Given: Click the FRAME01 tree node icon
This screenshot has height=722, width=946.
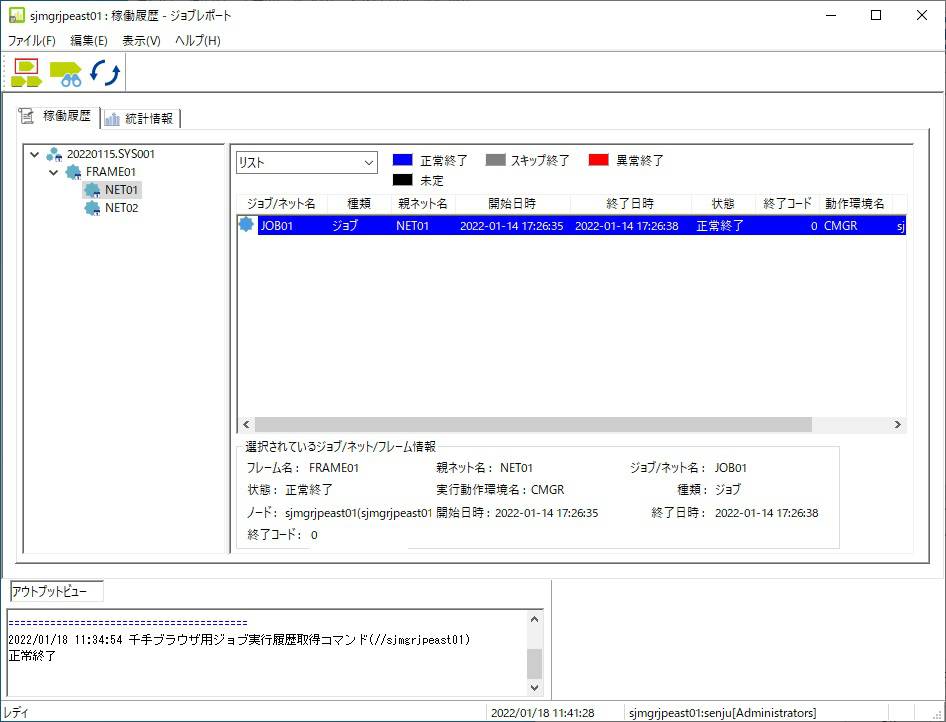Looking at the screenshot, I should pos(73,172).
